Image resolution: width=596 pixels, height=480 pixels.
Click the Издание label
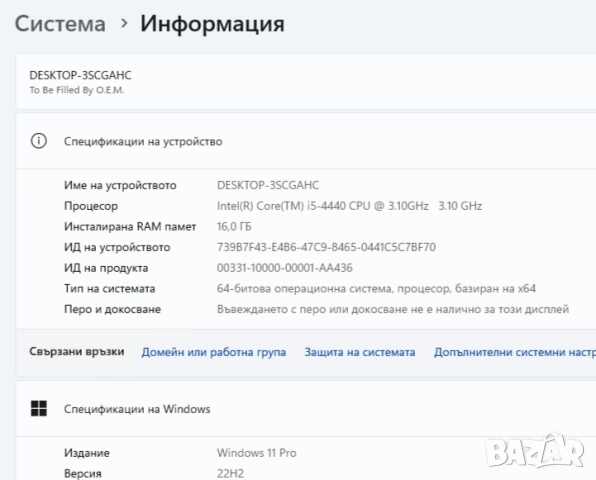pos(87,453)
